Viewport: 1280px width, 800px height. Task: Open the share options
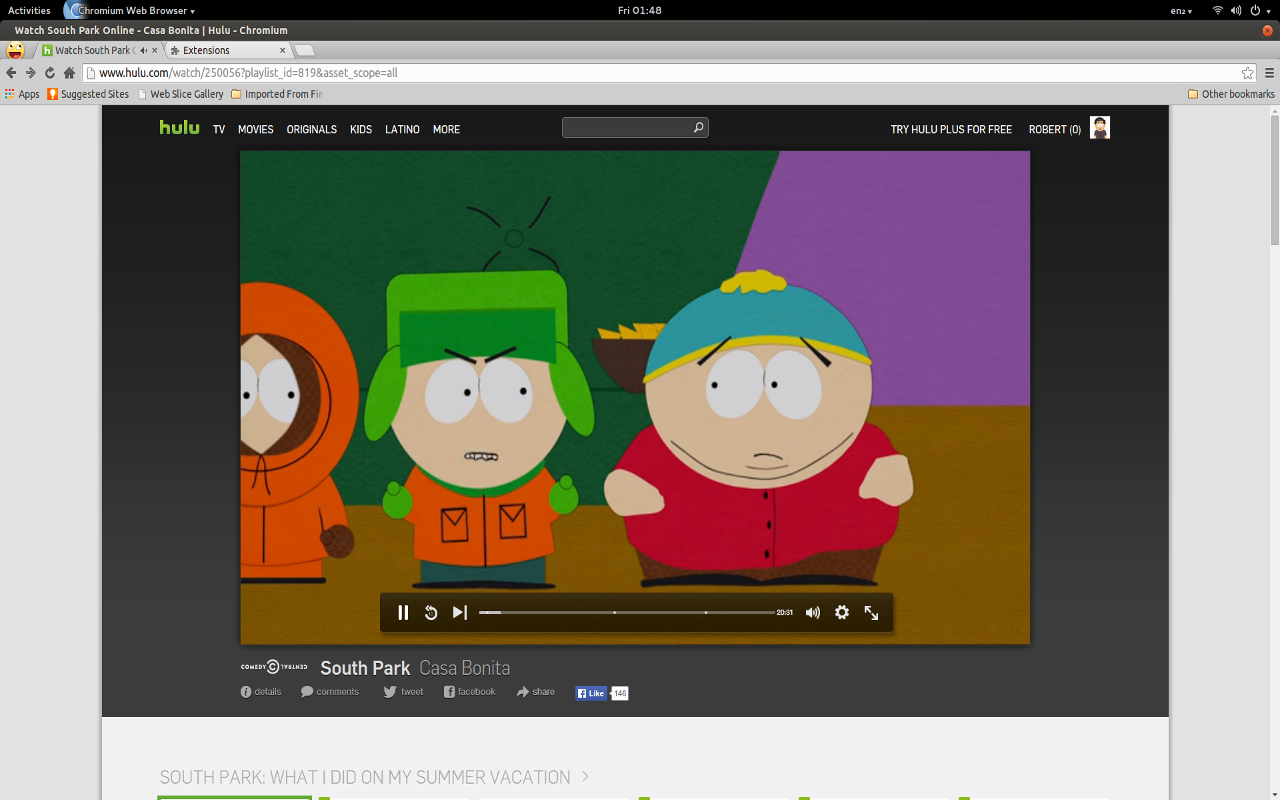536,692
